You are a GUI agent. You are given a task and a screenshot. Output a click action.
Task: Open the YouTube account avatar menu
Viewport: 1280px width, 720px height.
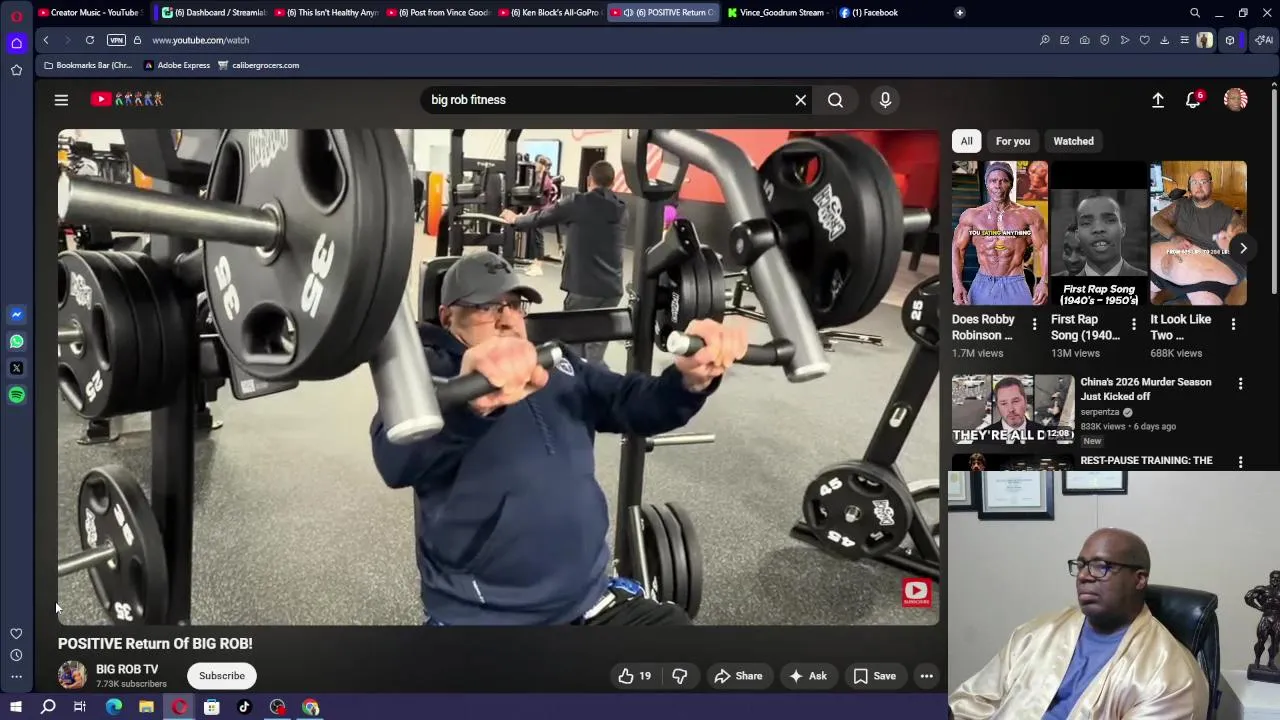click(1236, 99)
